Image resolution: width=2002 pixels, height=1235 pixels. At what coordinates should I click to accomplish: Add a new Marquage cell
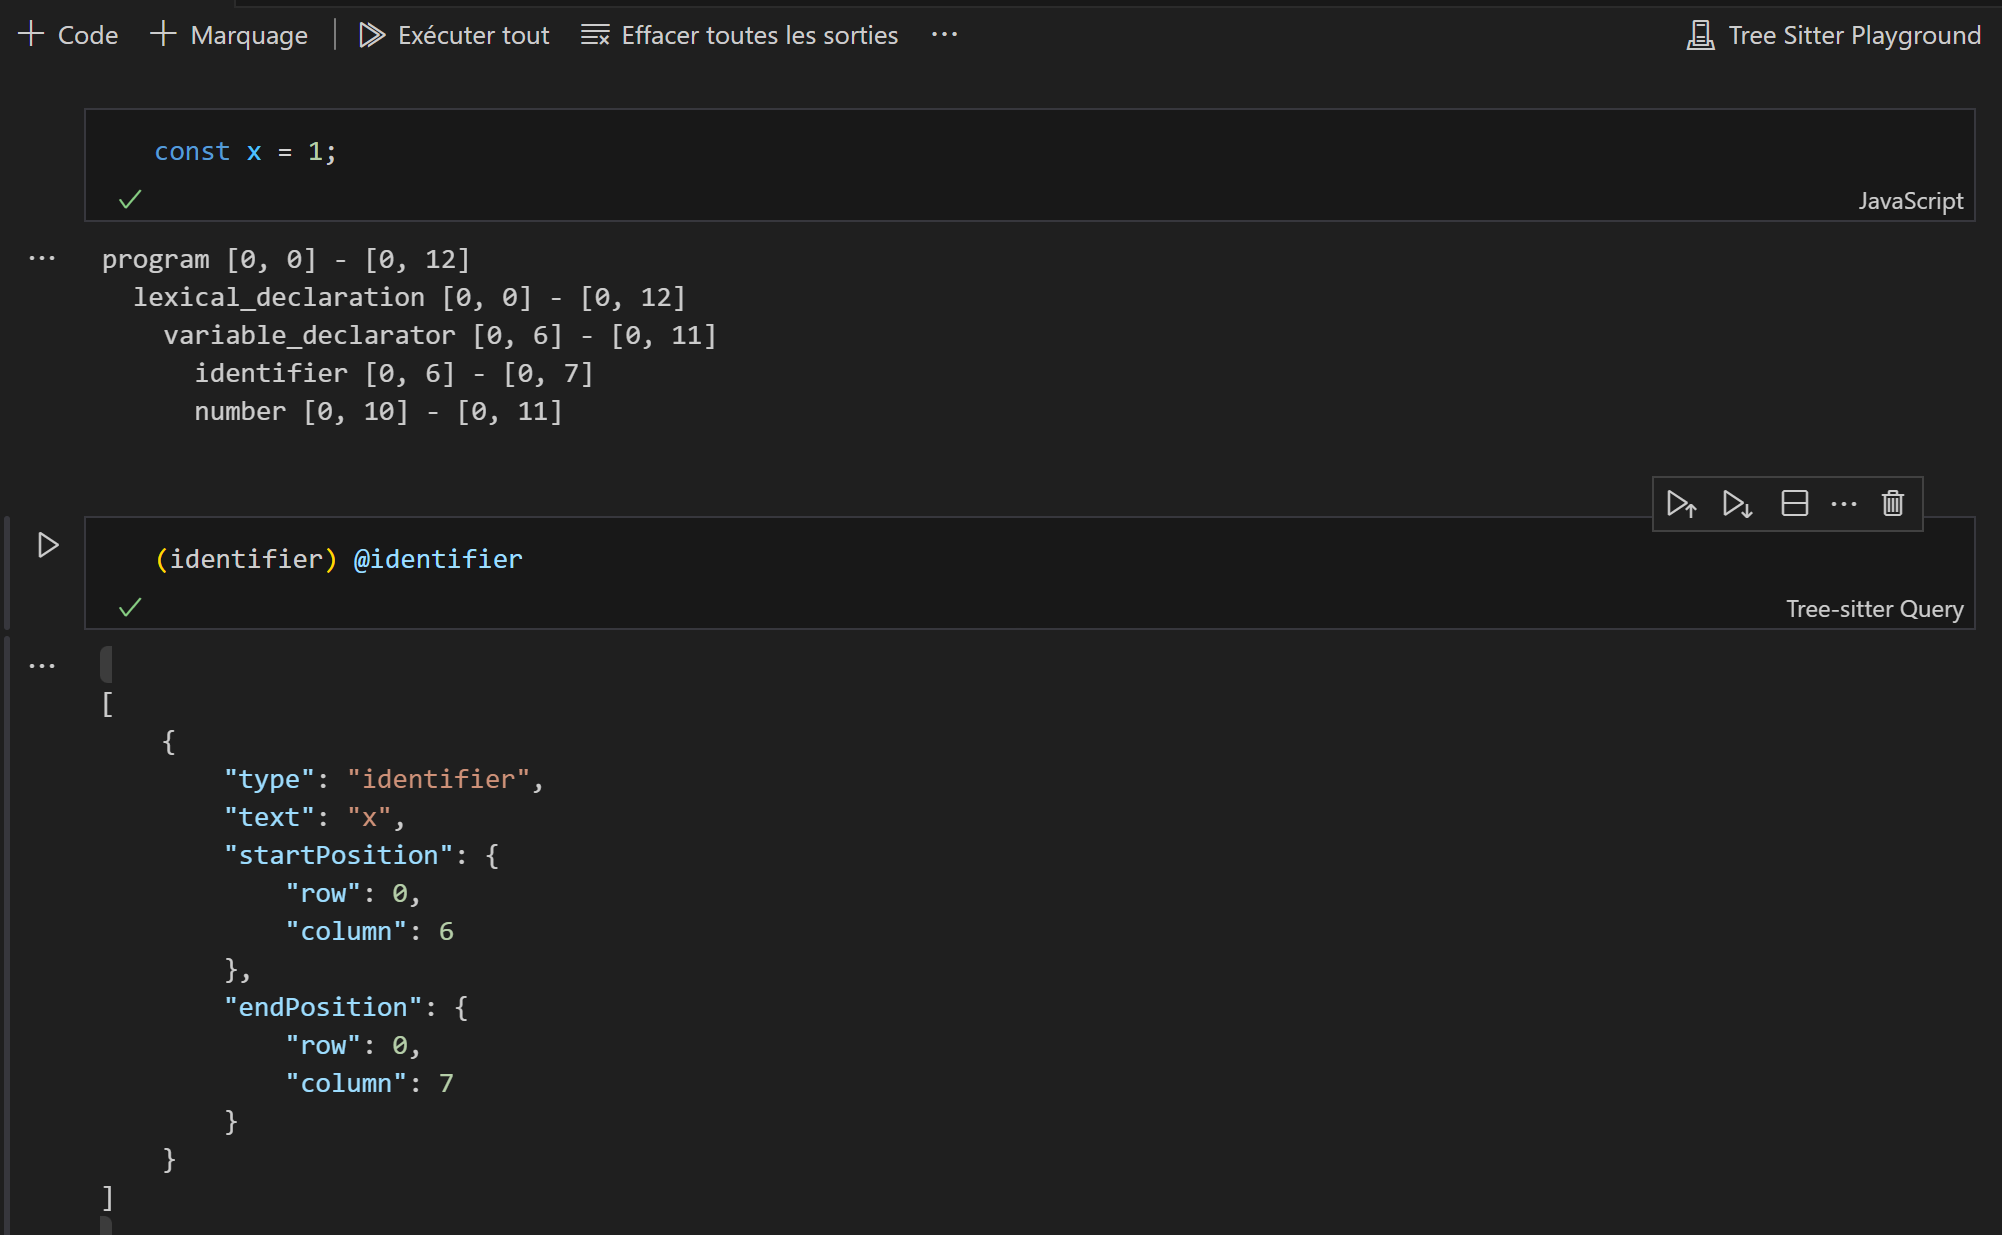pyautogui.click(x=229, y=35)
